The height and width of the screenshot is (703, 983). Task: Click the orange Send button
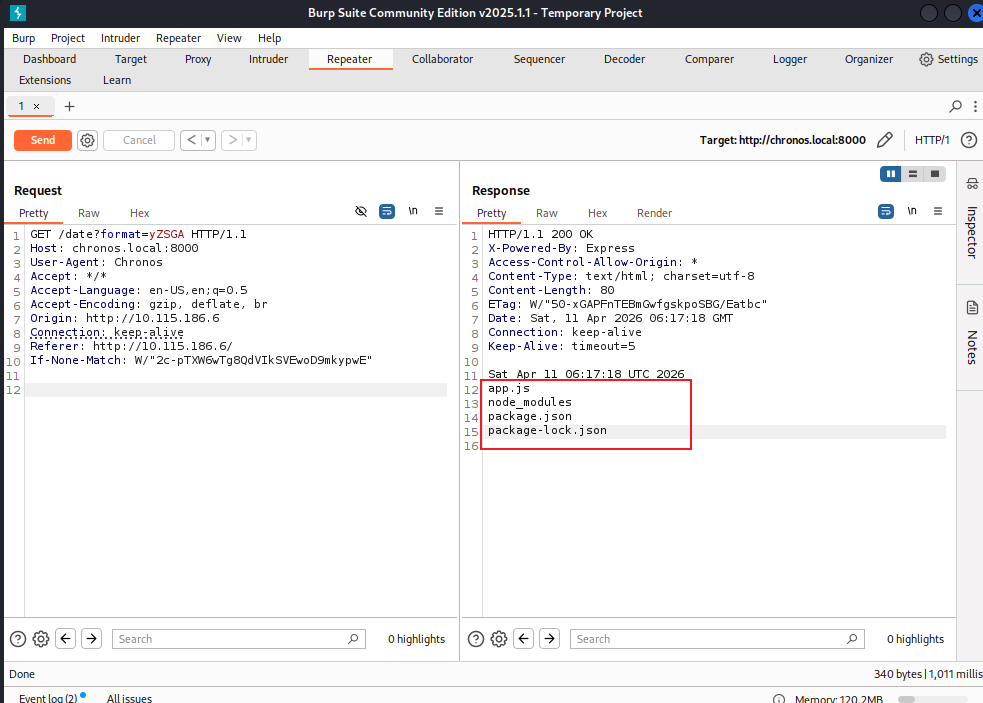[x=43, y=140]
